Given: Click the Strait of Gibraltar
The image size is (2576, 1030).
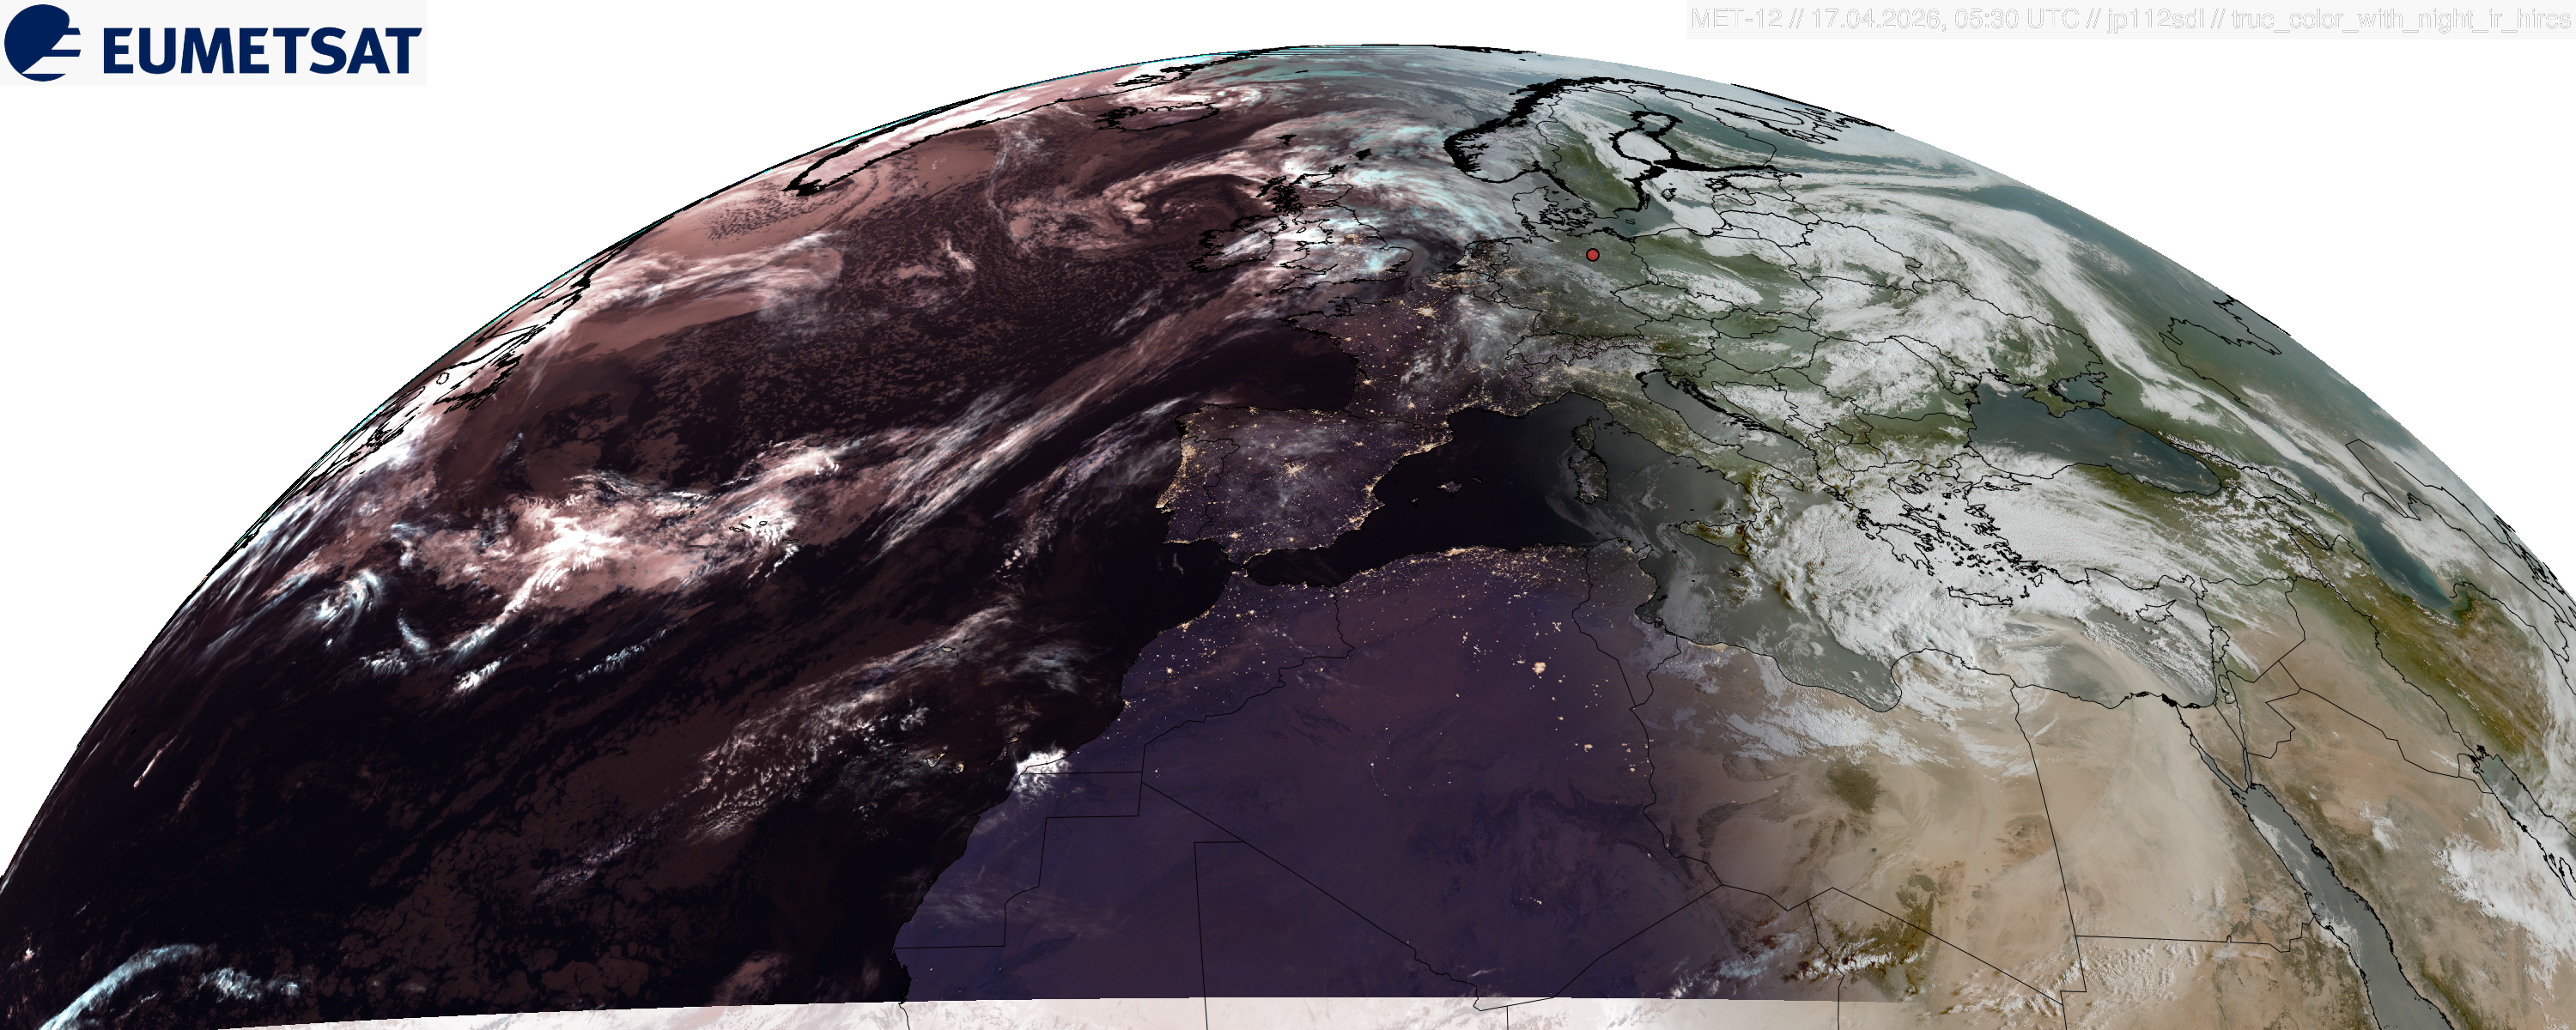Looking at the screenshot, I should point(1238,570).
